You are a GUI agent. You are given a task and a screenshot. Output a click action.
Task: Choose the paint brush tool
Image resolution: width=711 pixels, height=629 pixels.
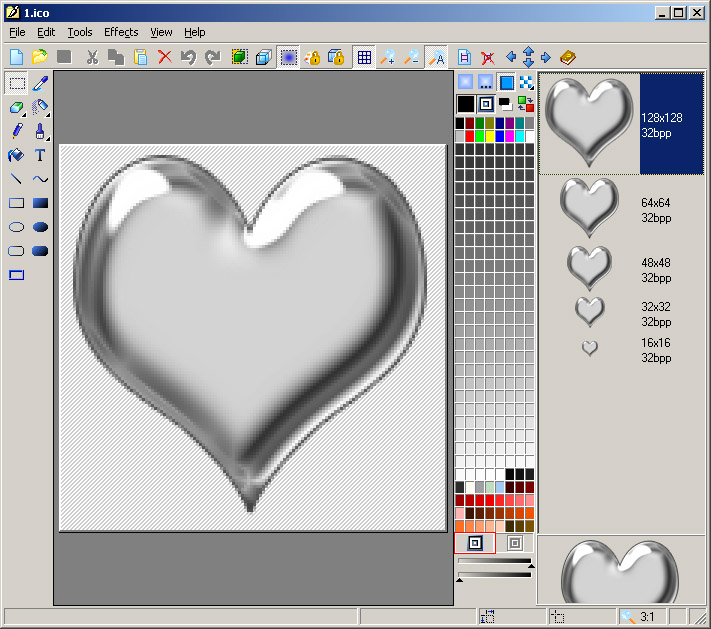40,132
